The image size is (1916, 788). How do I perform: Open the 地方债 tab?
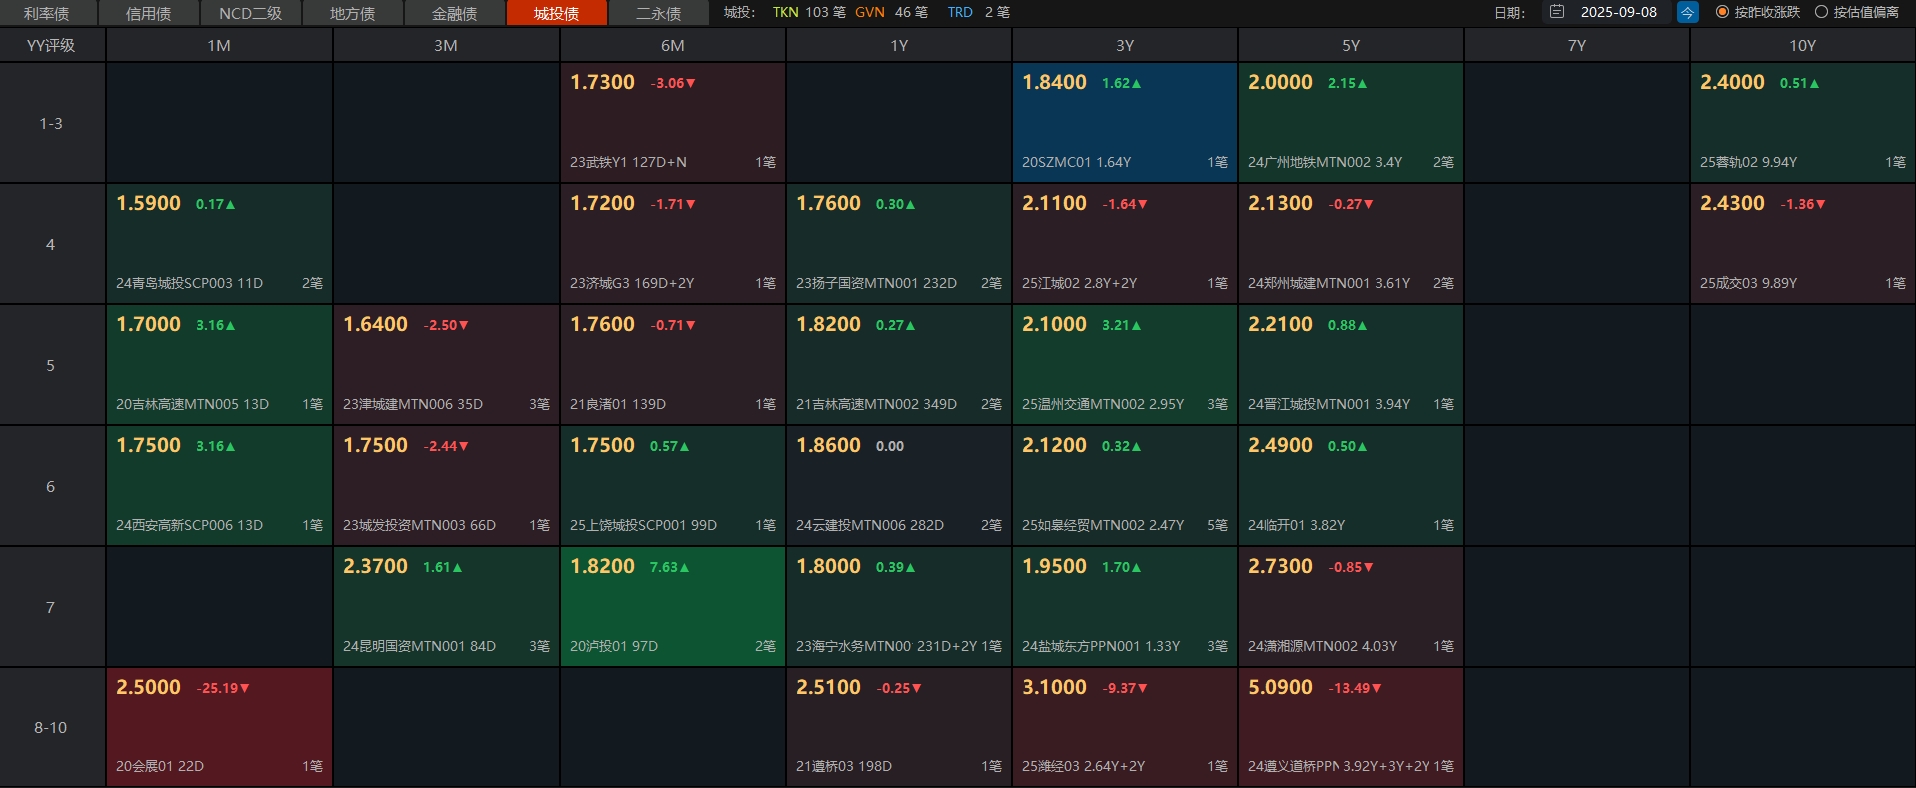(x=352, y=13)
